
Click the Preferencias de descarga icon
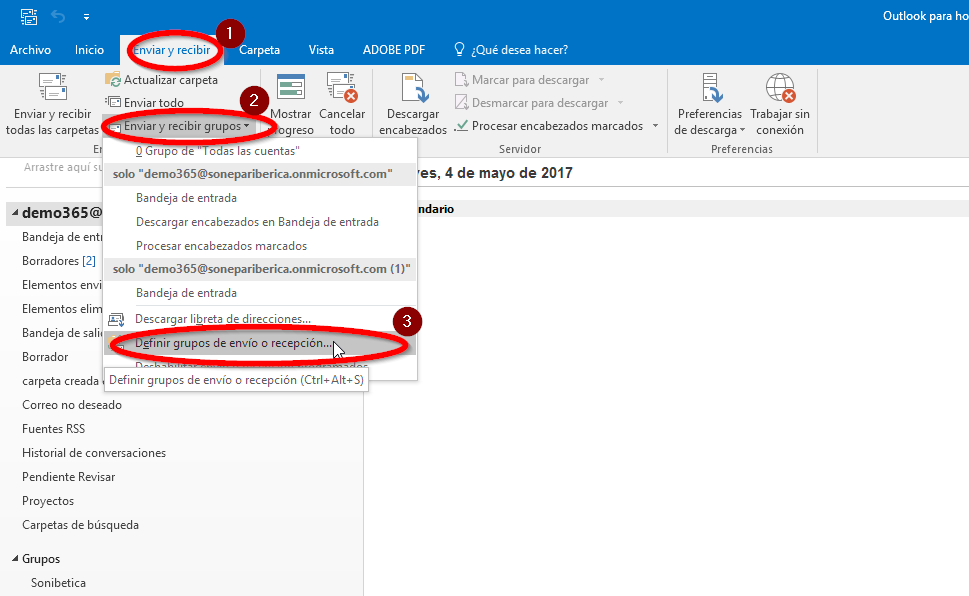point(711,87)
